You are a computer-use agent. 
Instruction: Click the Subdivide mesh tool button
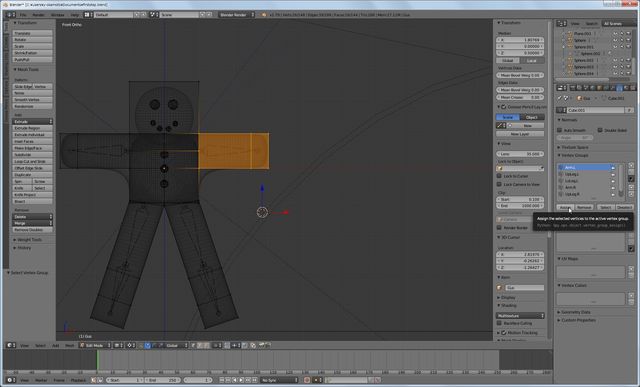click(33, 155)
